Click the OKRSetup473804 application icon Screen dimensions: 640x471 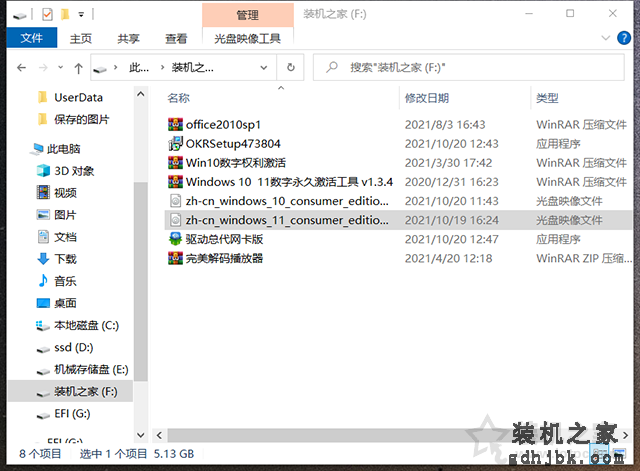coord(175,143)
